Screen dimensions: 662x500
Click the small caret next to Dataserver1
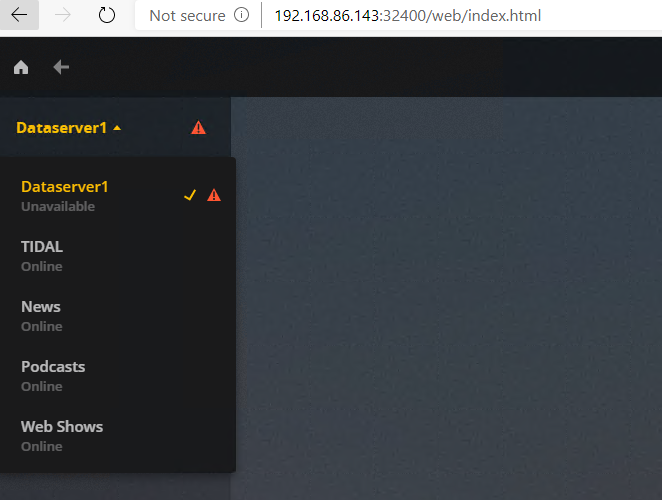click(117, 128)
